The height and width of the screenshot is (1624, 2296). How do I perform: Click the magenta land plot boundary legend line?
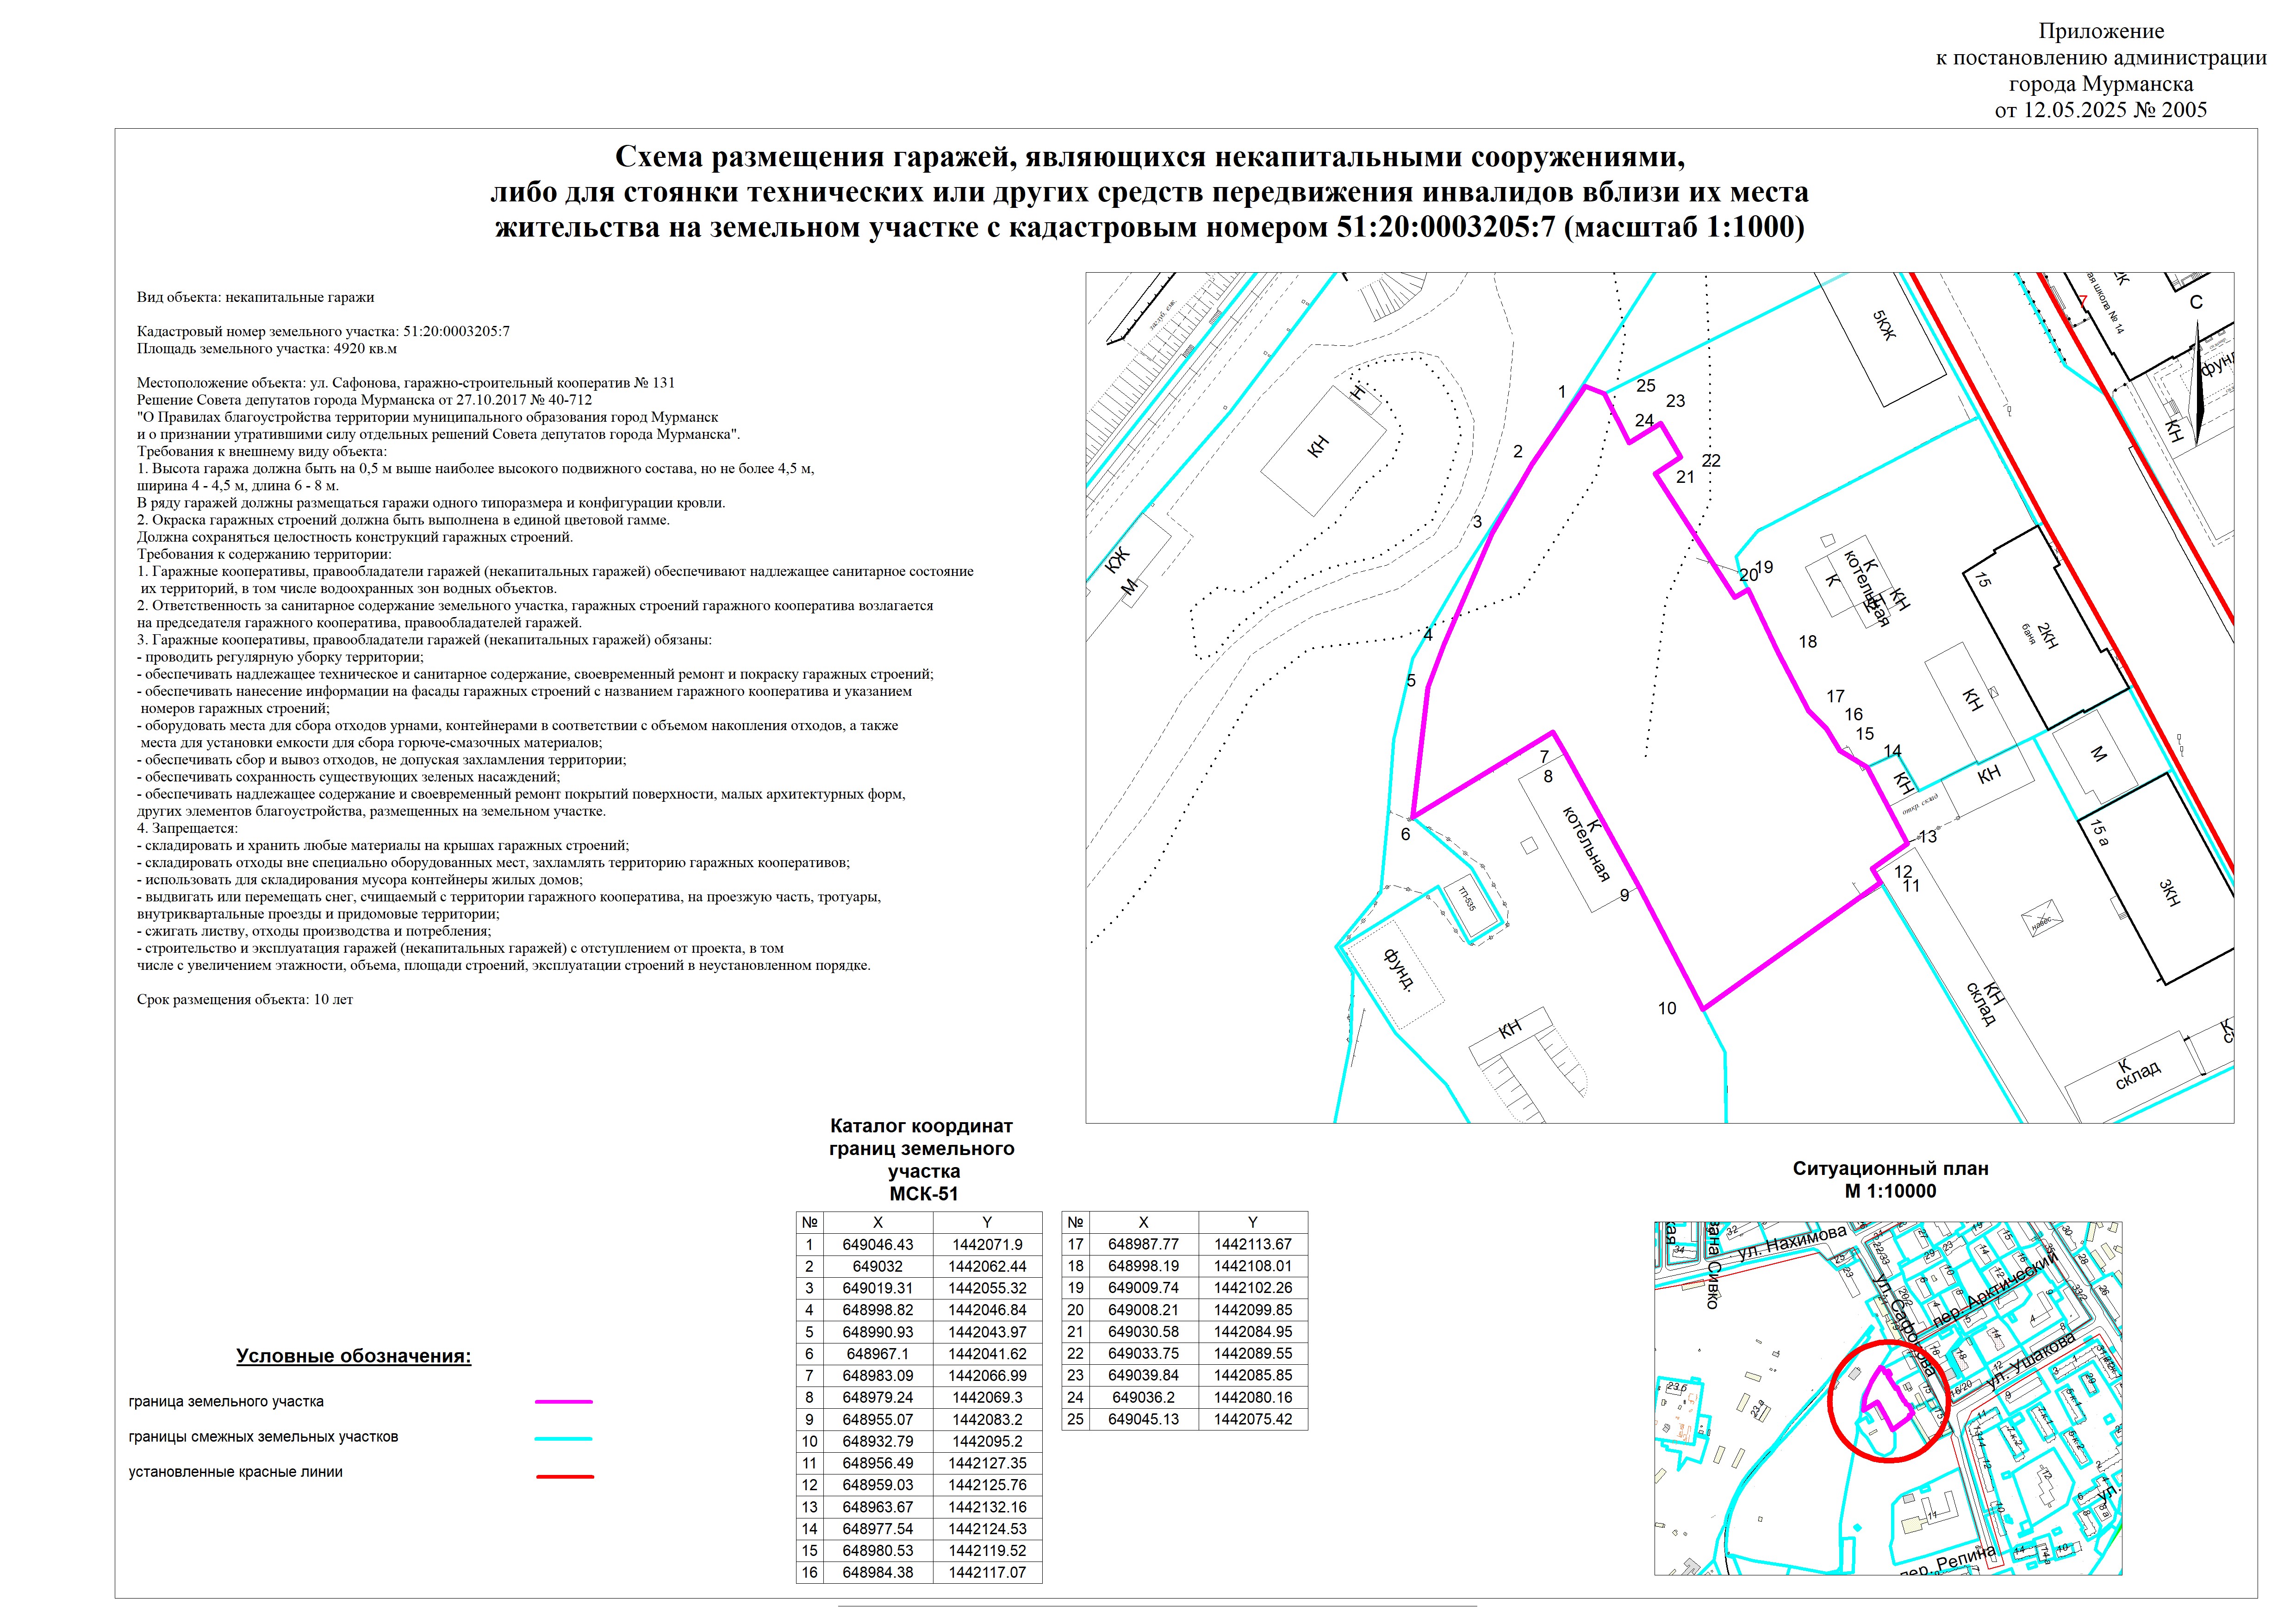pos(564,1402)
